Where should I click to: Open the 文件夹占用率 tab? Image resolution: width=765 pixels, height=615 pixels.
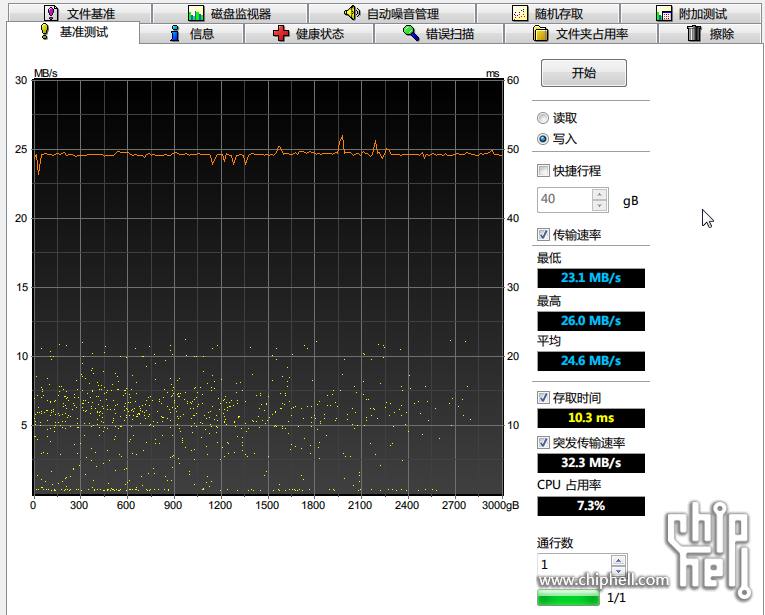coord(581,34)
